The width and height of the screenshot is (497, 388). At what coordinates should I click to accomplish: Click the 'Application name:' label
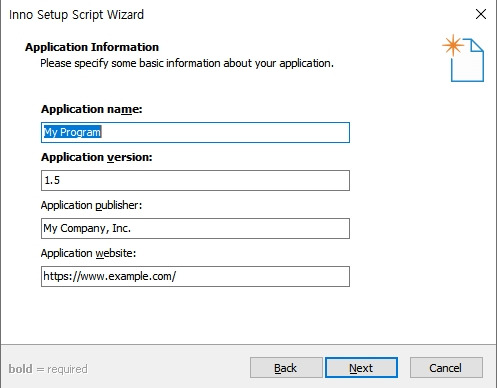(92, 109)
